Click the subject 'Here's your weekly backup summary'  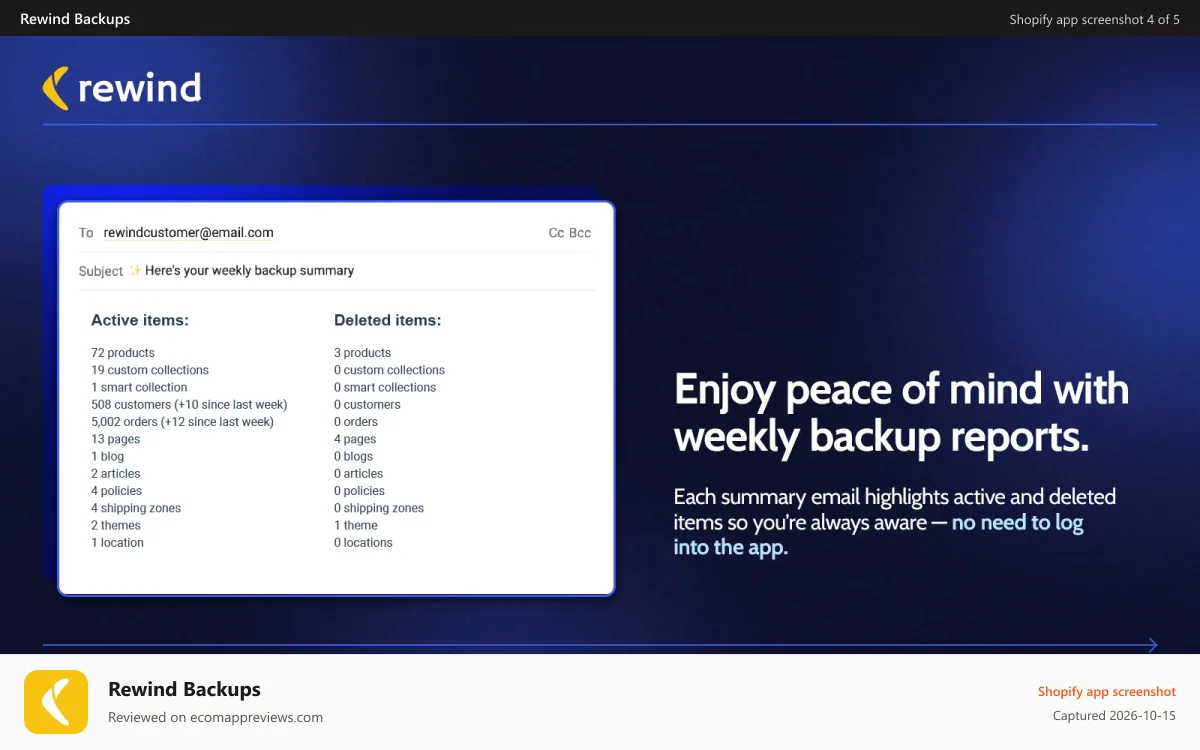[250, 270]
